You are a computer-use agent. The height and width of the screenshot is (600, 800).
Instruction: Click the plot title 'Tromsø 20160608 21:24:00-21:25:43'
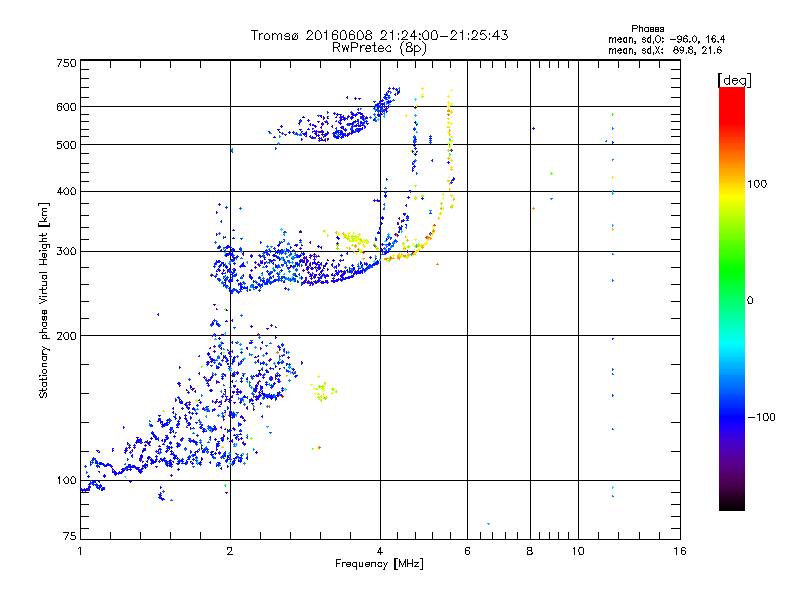pyautogui.click(x=379, y=35)
